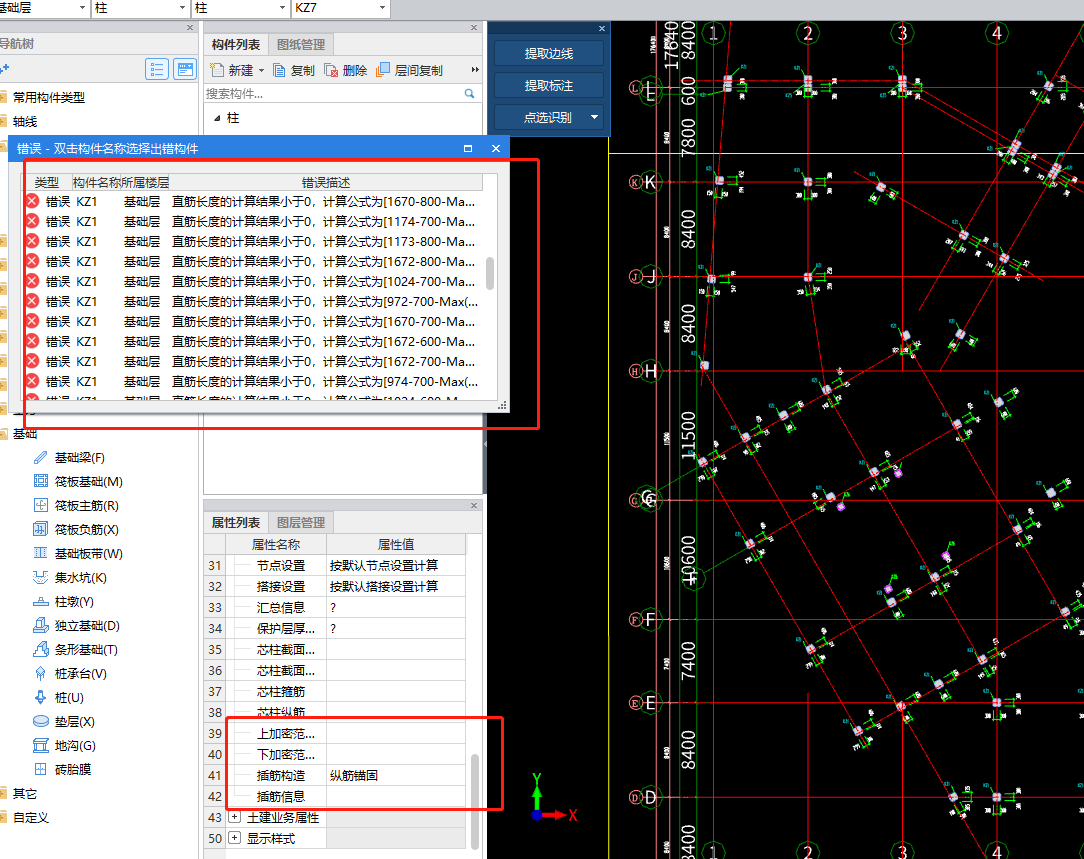Maximize the error dialog window
The width and height of the screenshot is (1084, 859).
(x=468, y=149)
